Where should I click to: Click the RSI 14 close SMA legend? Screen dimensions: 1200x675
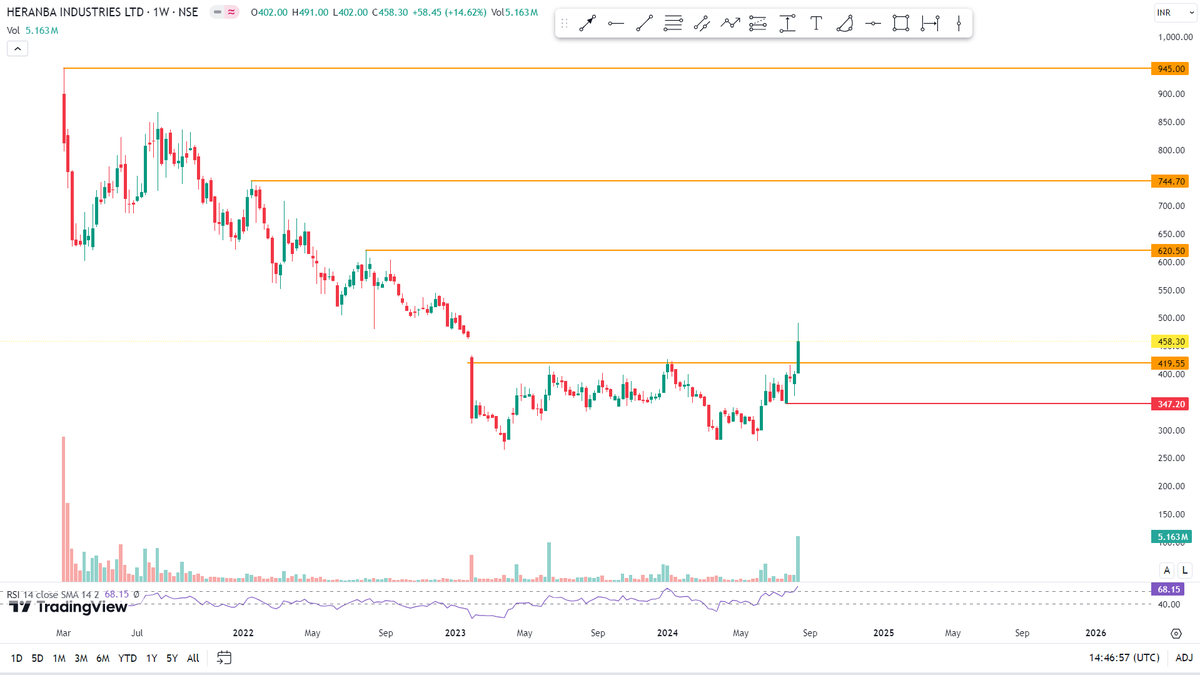(53, 594)
